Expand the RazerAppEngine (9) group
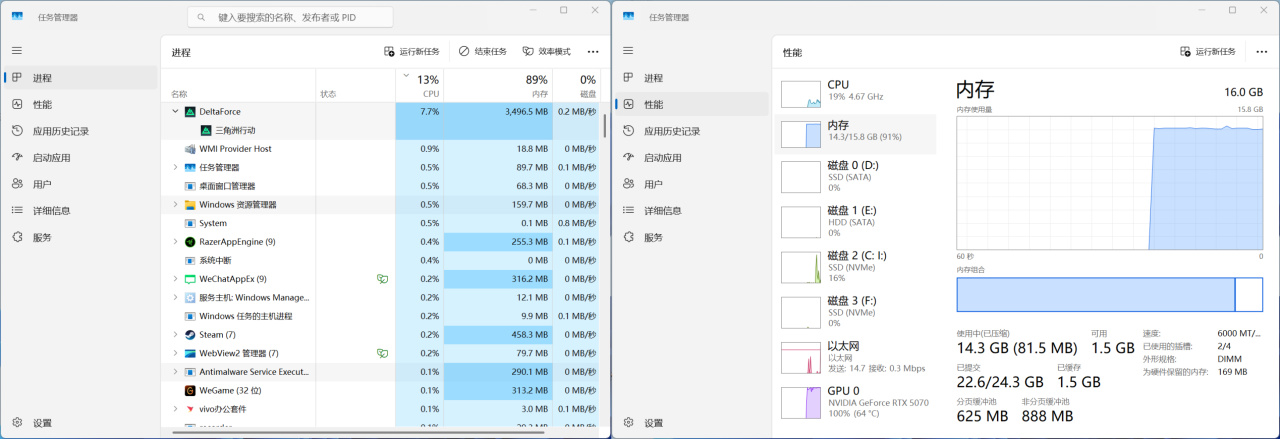Image resolution: width=1280 pixels, height=439 pixels. 176,242
